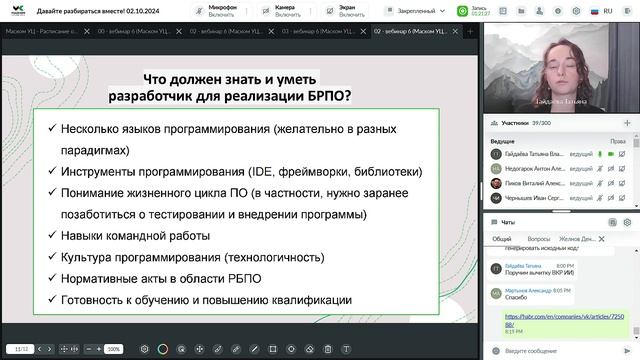Open the drawing color picker ring

point(163,349)
